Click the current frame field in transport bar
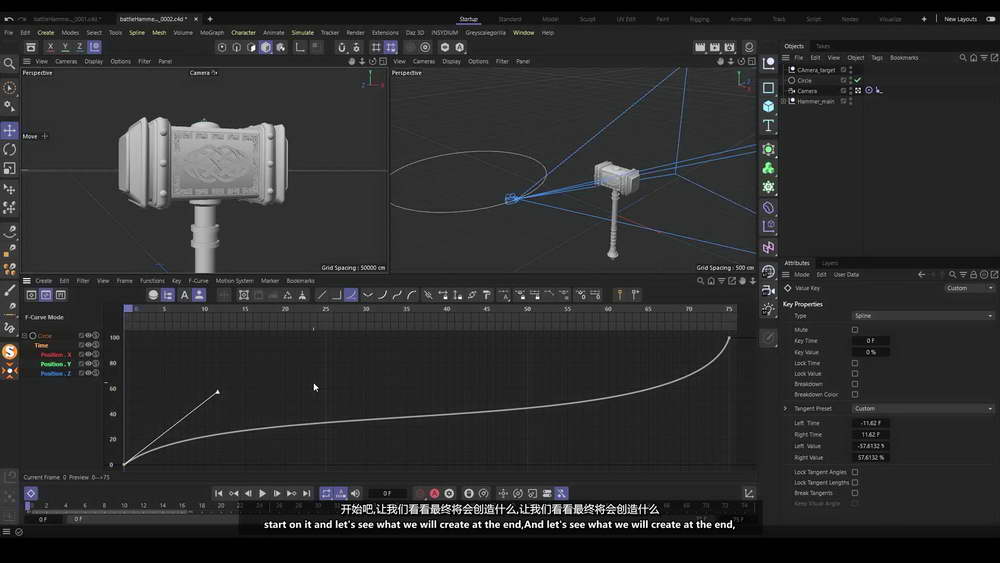The width and height of the screenshot is (1000, 563). pyautogui.click(x=387, y=494)
